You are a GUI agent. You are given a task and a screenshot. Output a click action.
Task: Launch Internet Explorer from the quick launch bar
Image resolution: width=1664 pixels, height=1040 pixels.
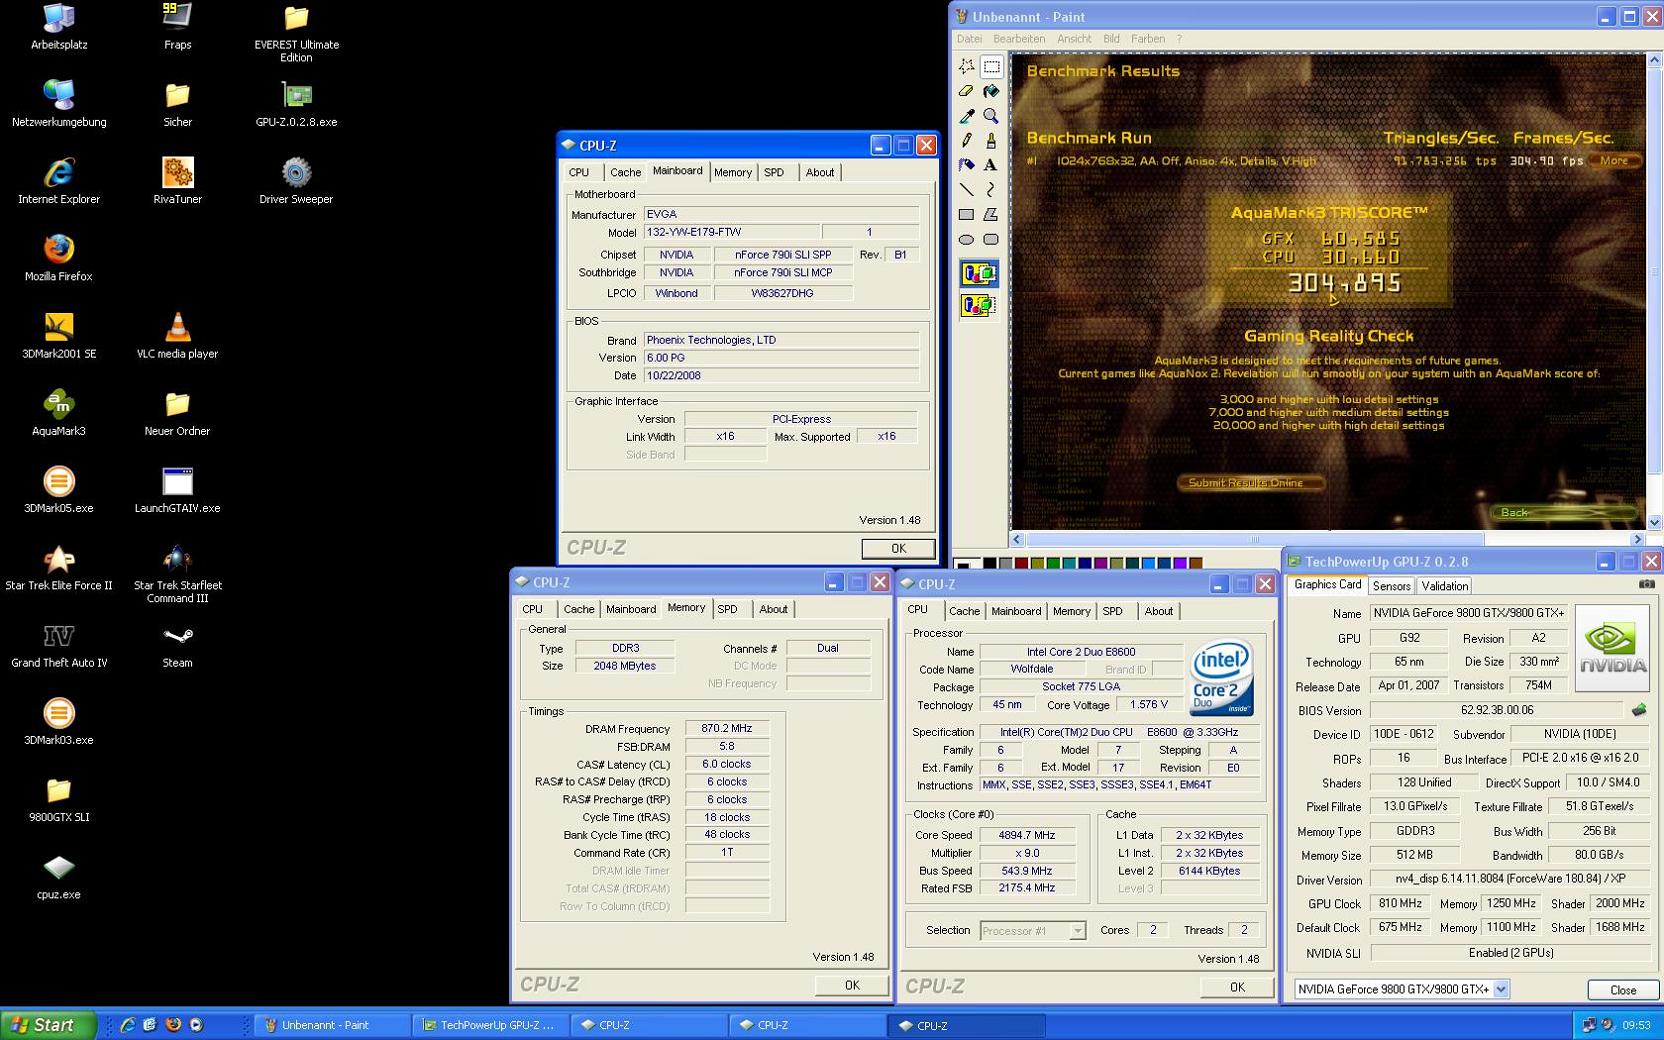tap(128, 1025)
